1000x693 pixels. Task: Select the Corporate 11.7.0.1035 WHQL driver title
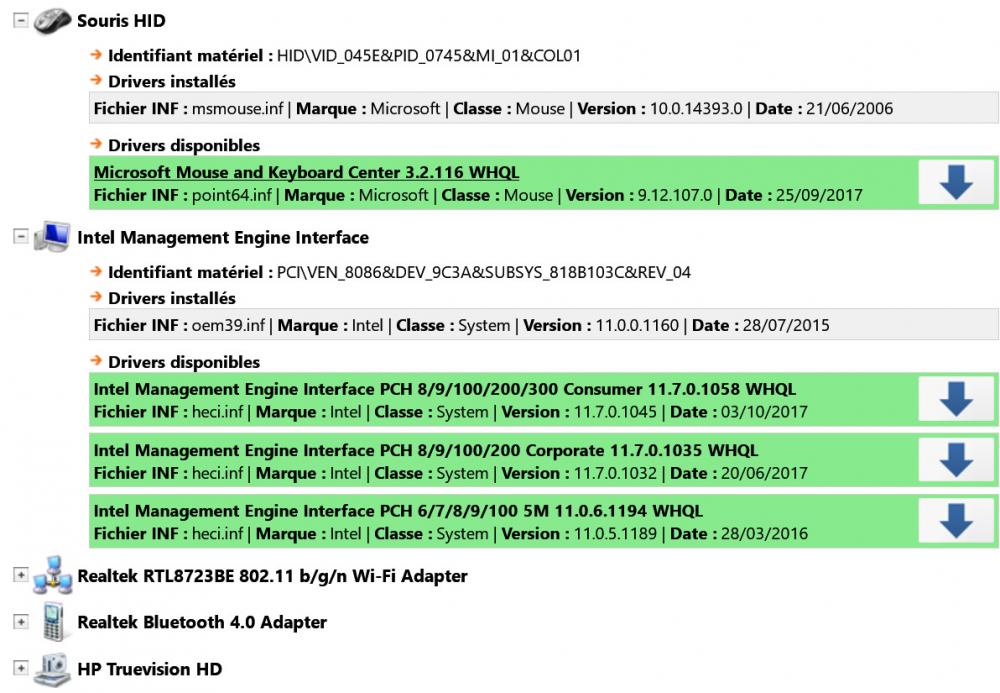(x=425, y=450)
